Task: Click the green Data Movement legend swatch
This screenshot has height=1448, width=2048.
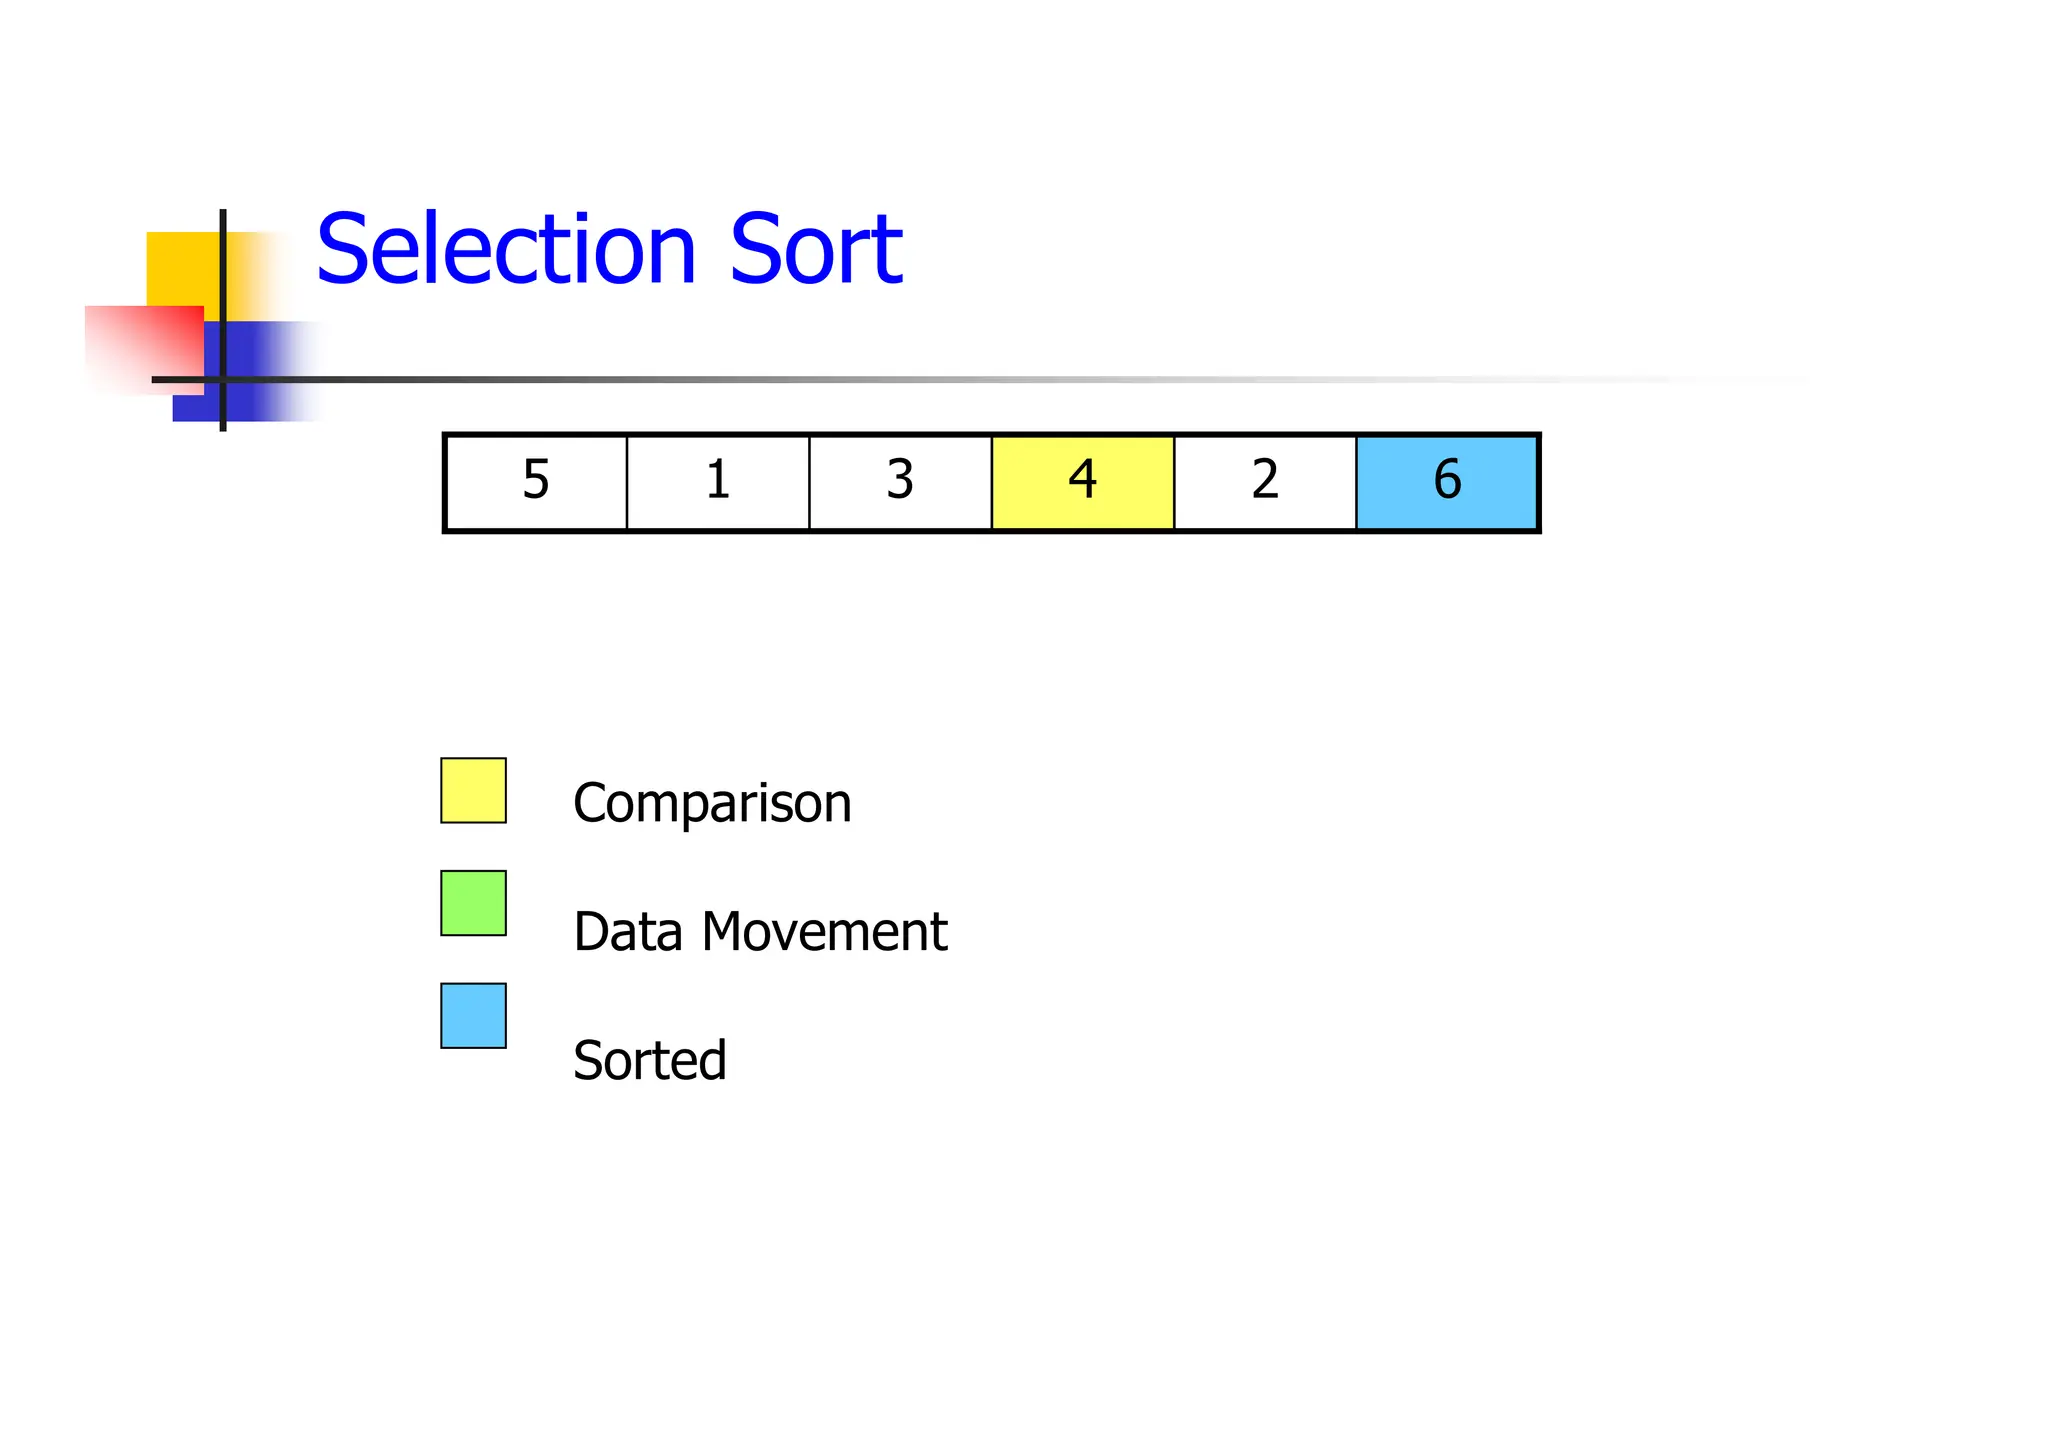Action: click(x=473, y=903)
